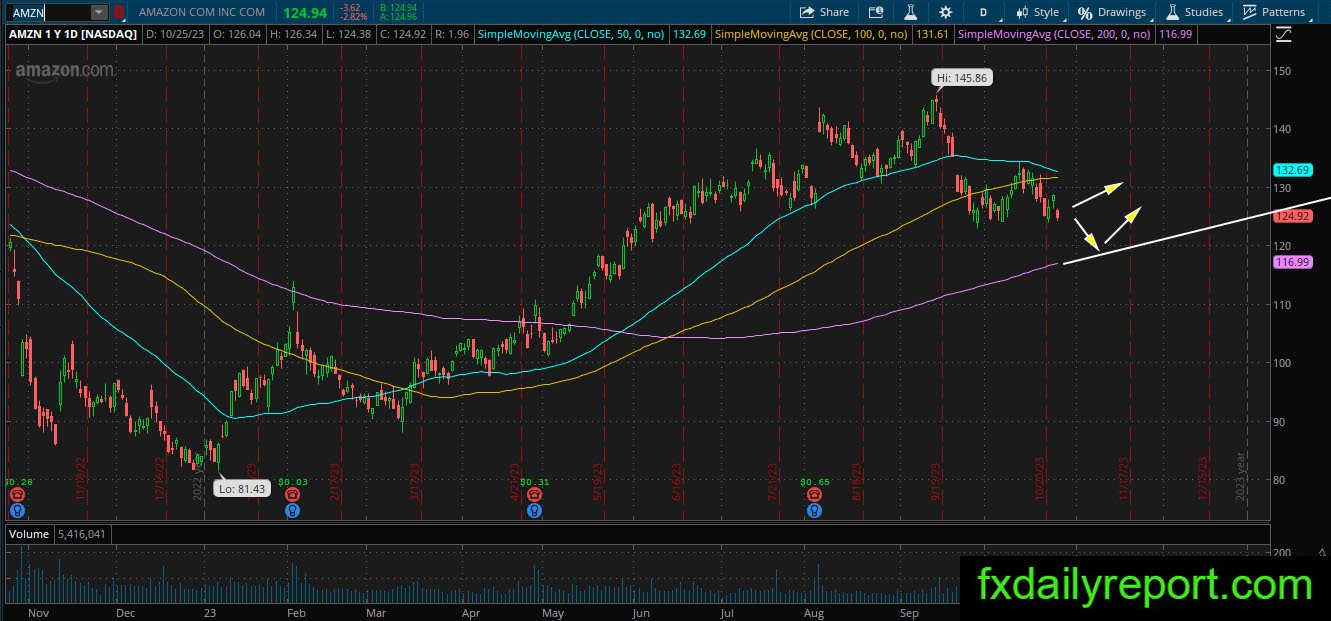Image resolution: width=1331 pixels, height=621 pixels.
Task: Click the $0.65 earnings estimate label
Action: point(814,482)
